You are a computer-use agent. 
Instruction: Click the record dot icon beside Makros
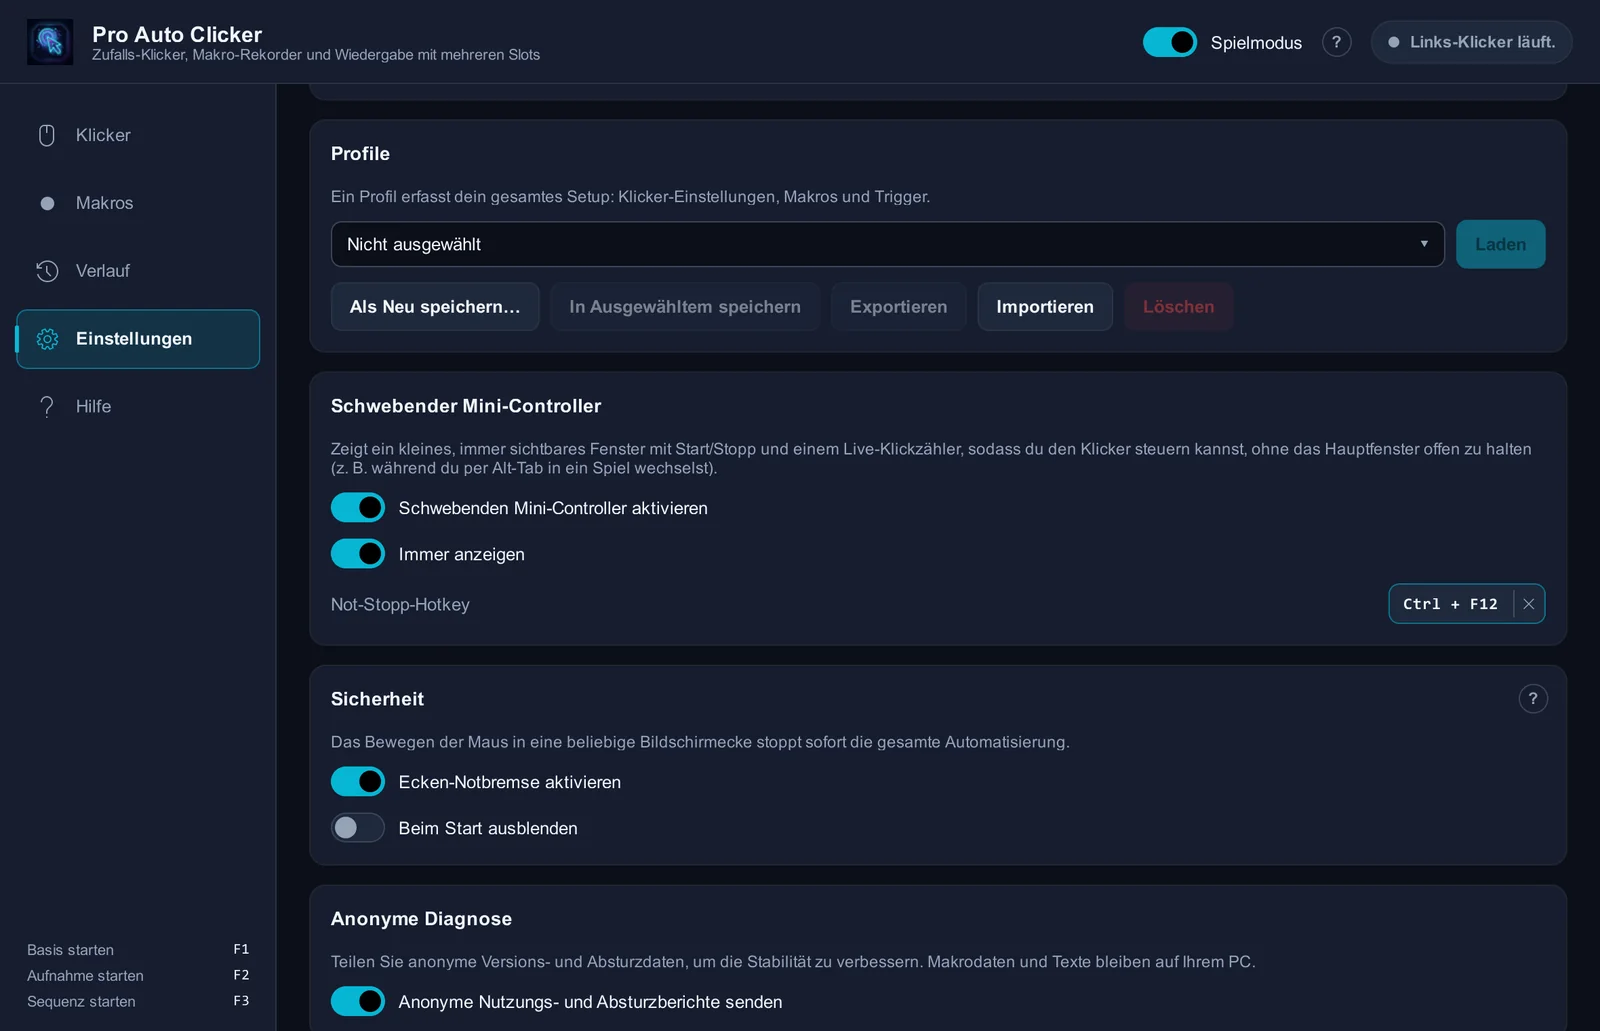pos(47,203)
